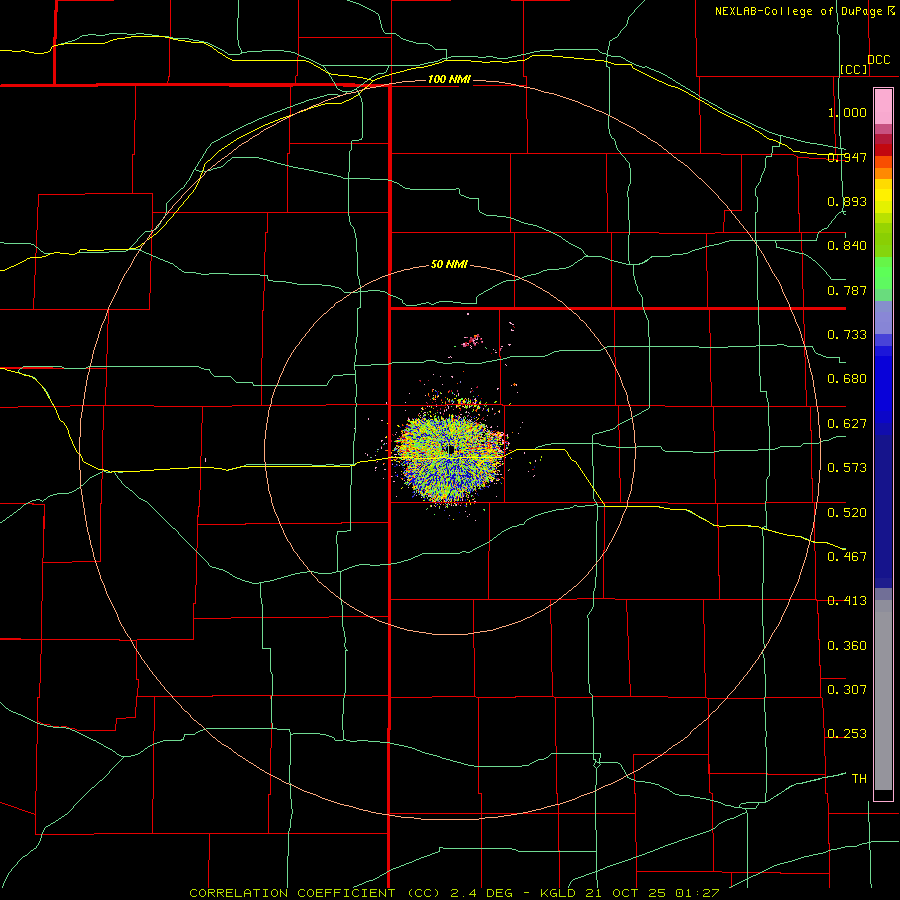Click the [CC] units label above the scale
Viewport: 900px width, 900px height.
click(x=854, y=69)
